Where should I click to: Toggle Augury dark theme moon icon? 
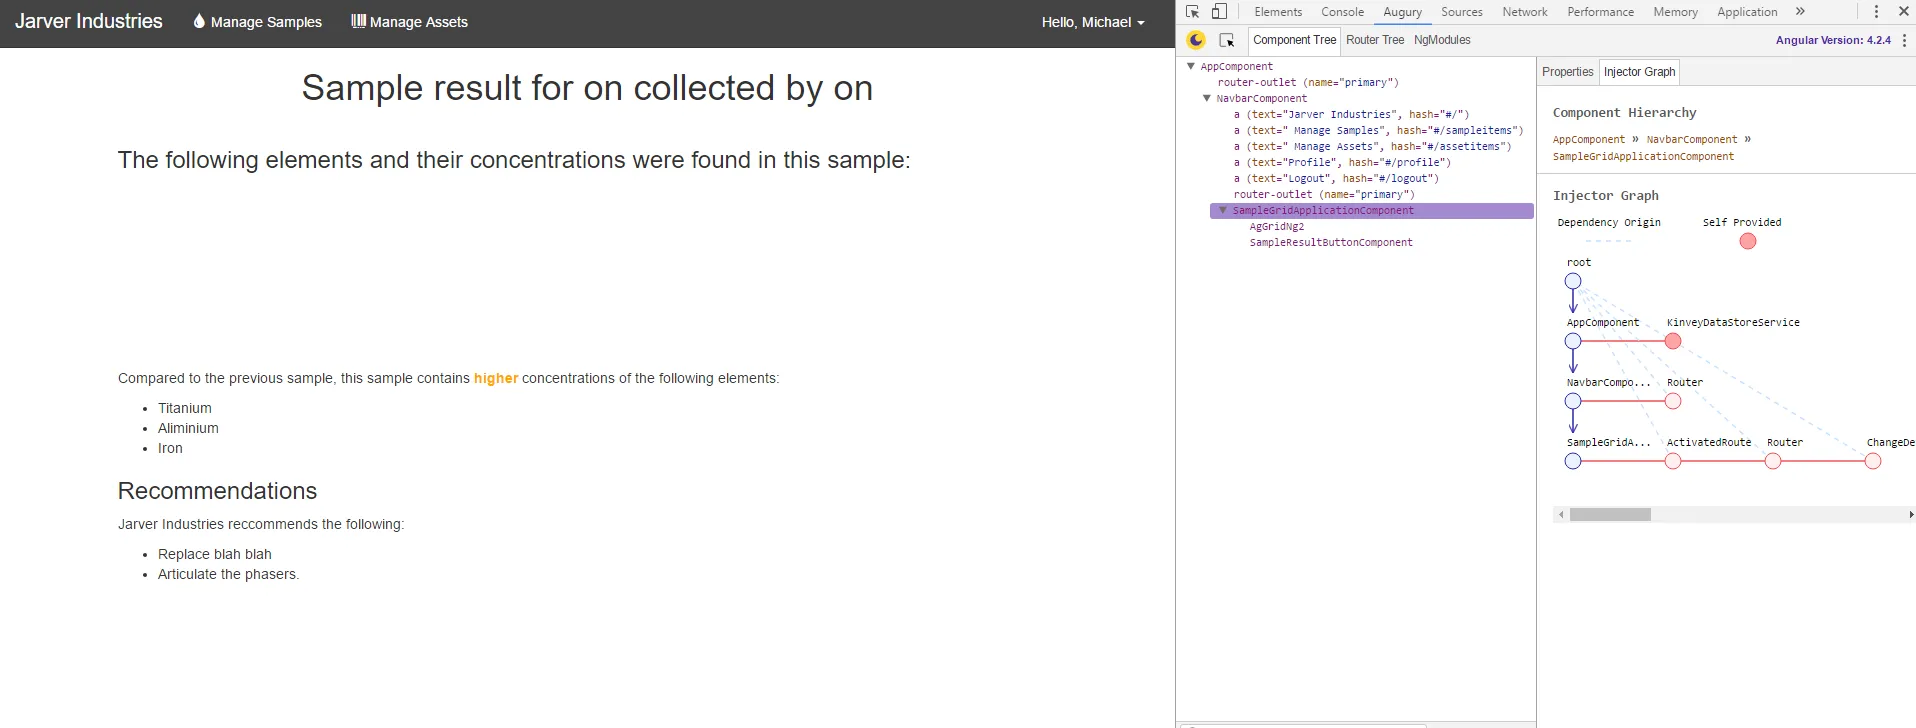pyautogui.click(x=1196, y=40)
